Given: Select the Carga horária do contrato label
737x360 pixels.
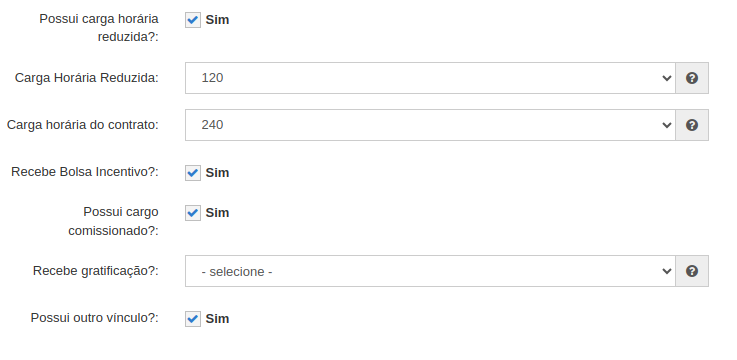Looking at the screenshot, I should coord(83,125).
